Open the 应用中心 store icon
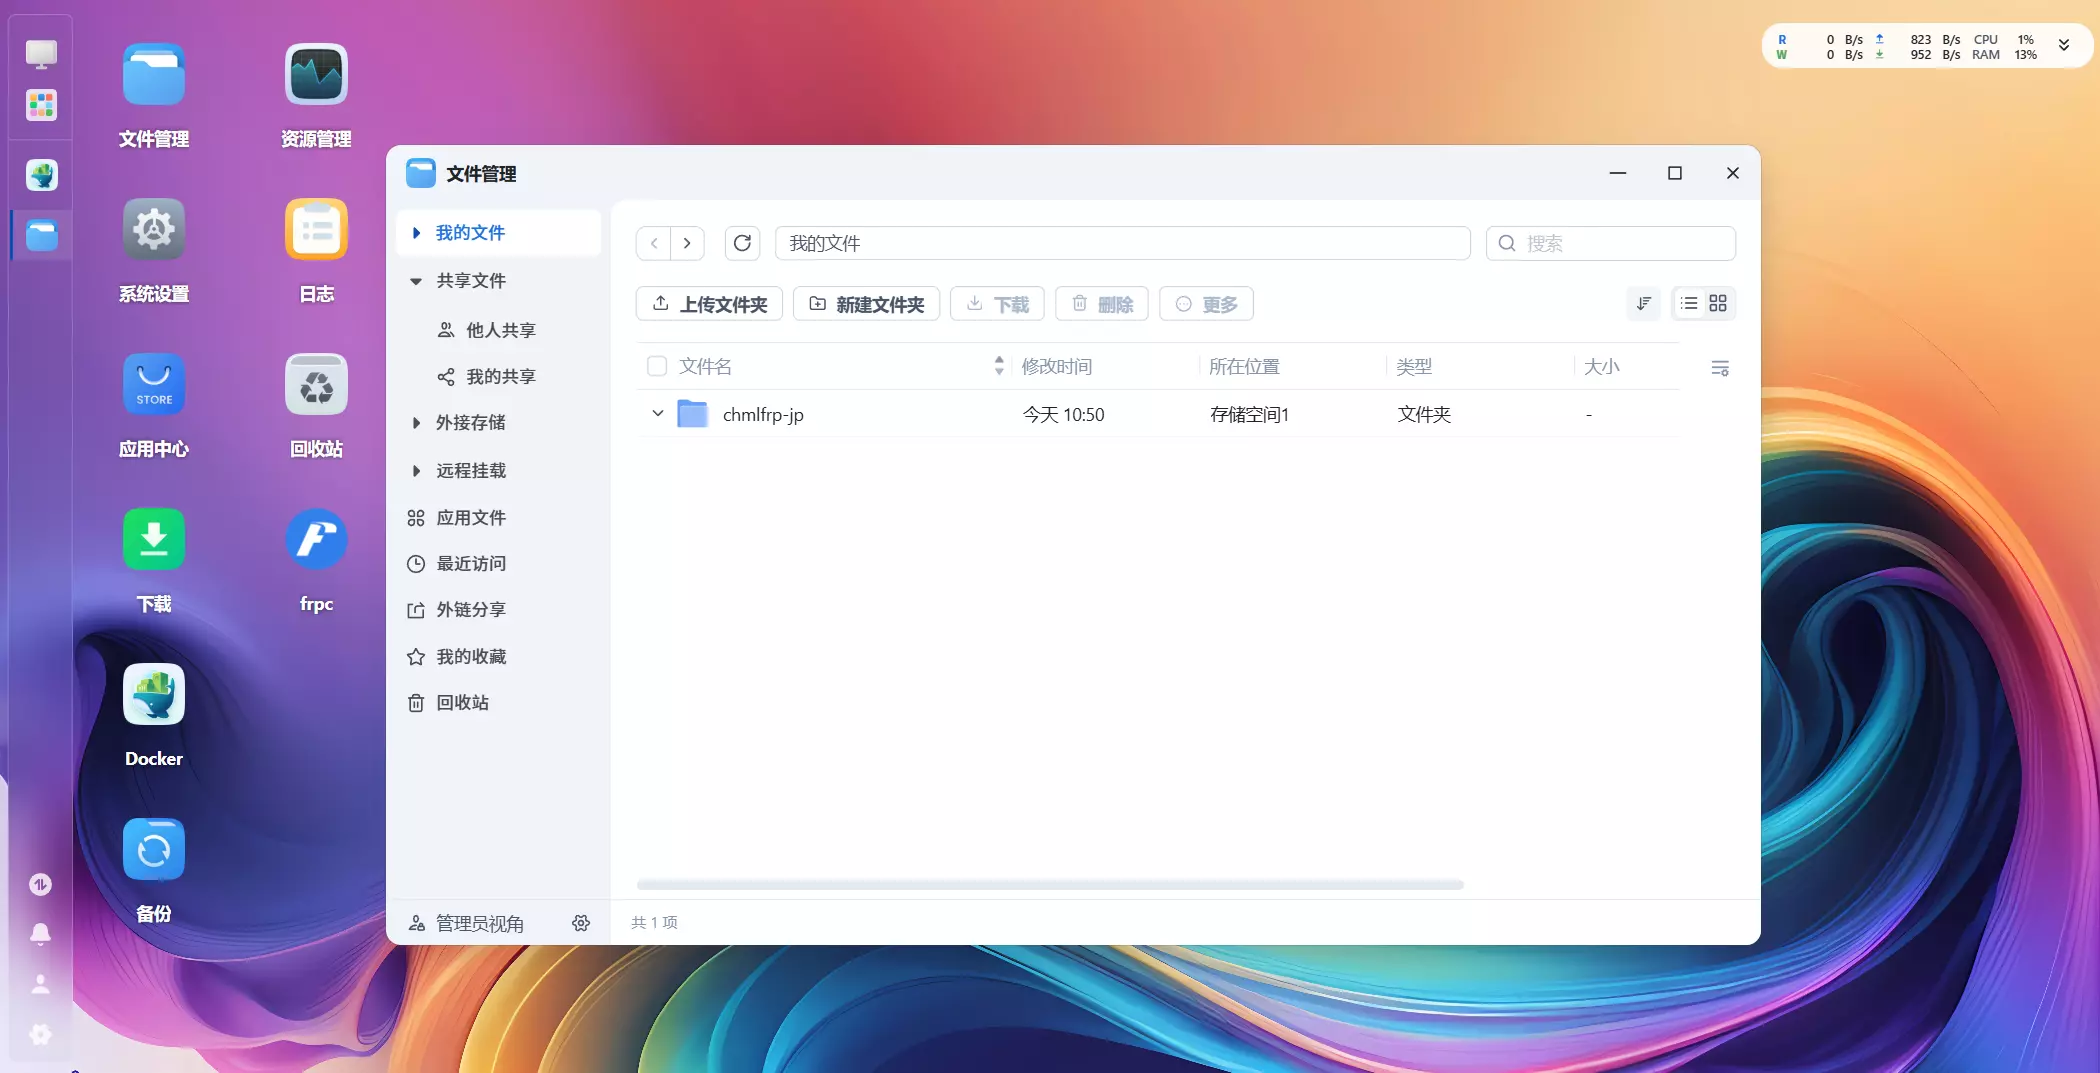Screen dimensions: 2100x1073 tap(153, 385)
